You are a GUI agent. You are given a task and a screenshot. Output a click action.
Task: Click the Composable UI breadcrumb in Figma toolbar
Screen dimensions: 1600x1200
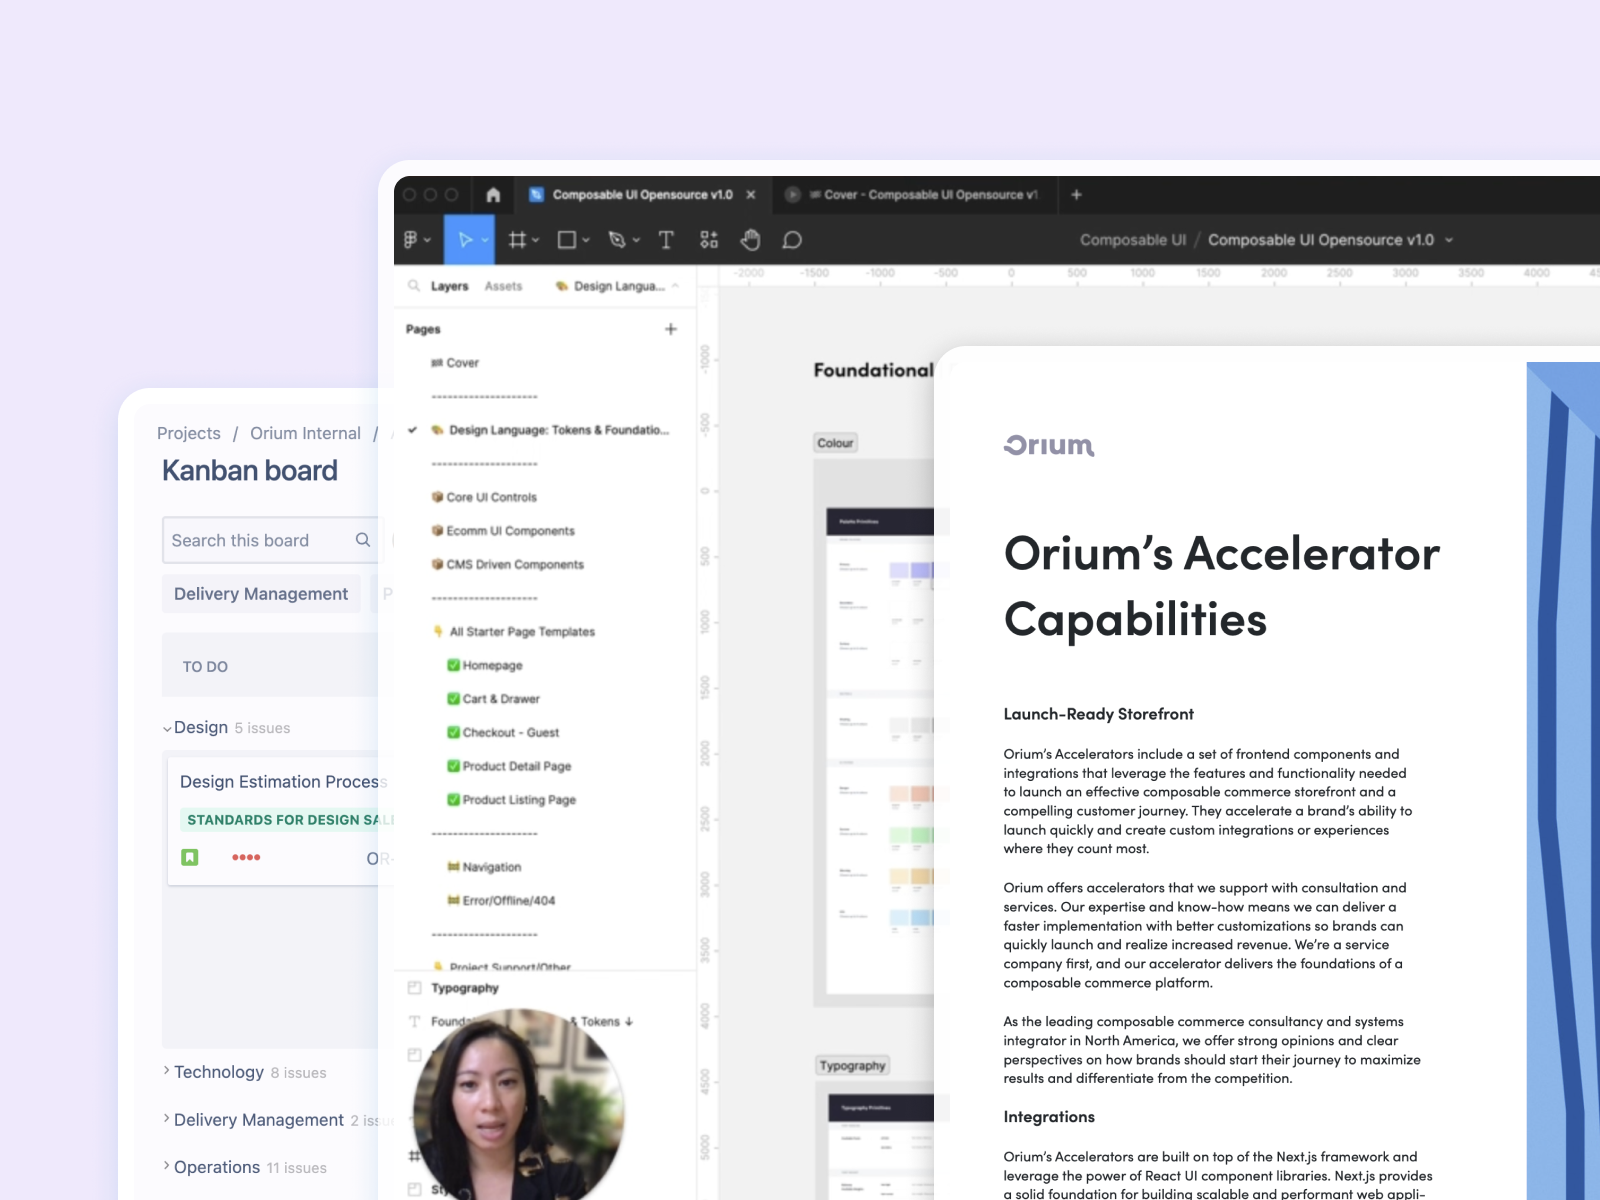(x=1133, y=240)
